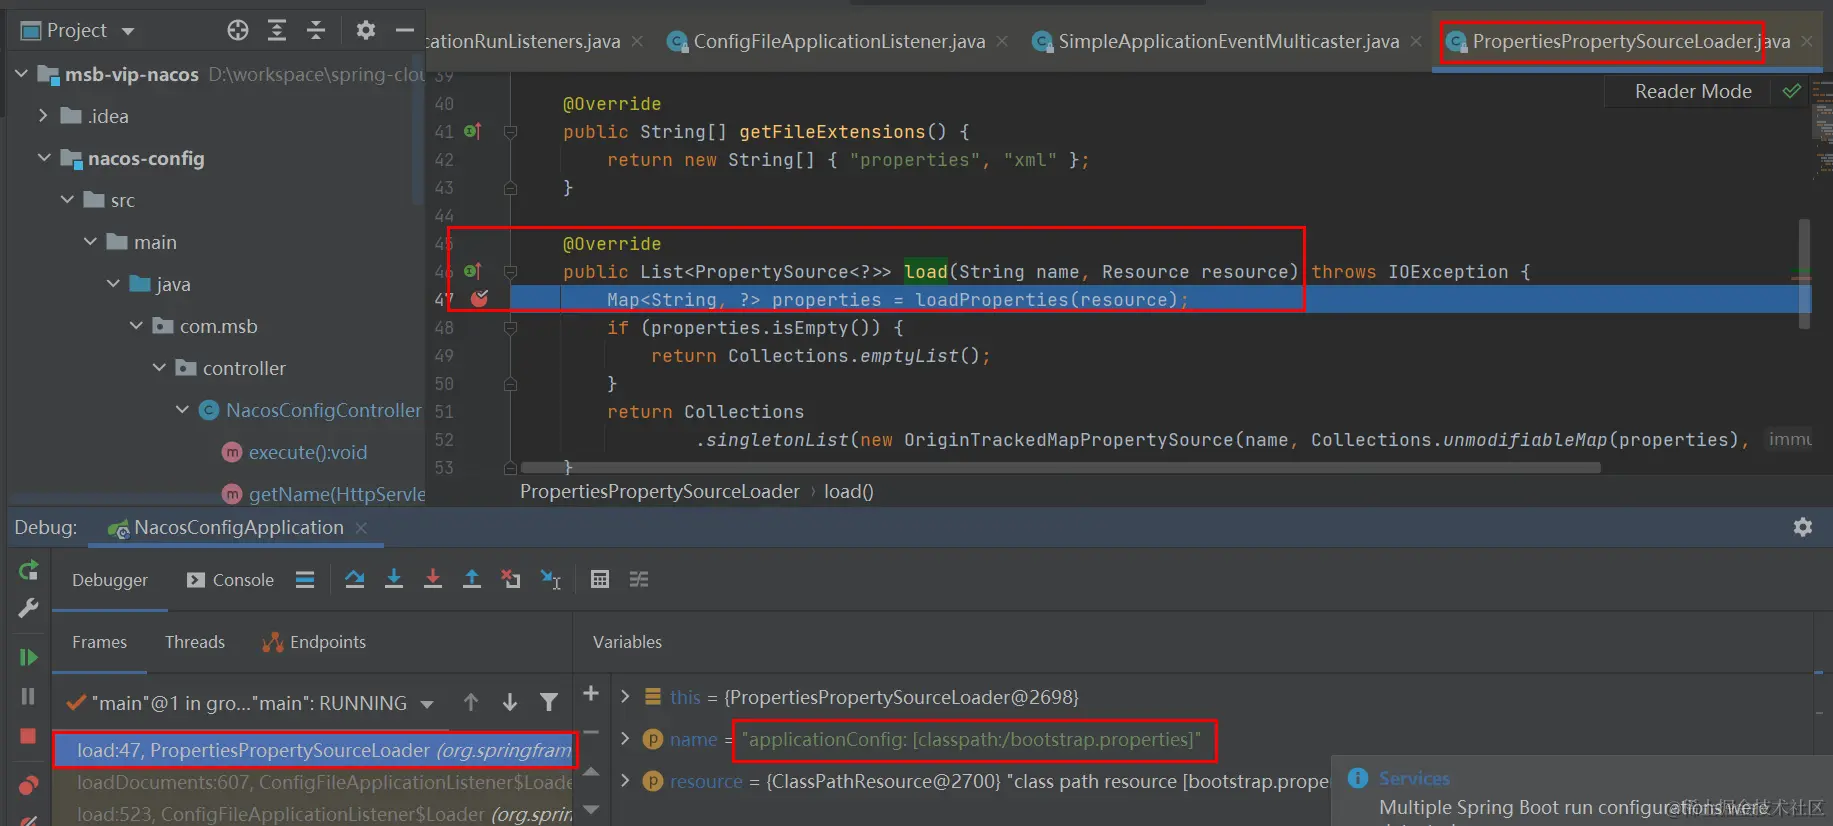Expand the .idea folder
1833x826 pixels.
coord(43,116)
